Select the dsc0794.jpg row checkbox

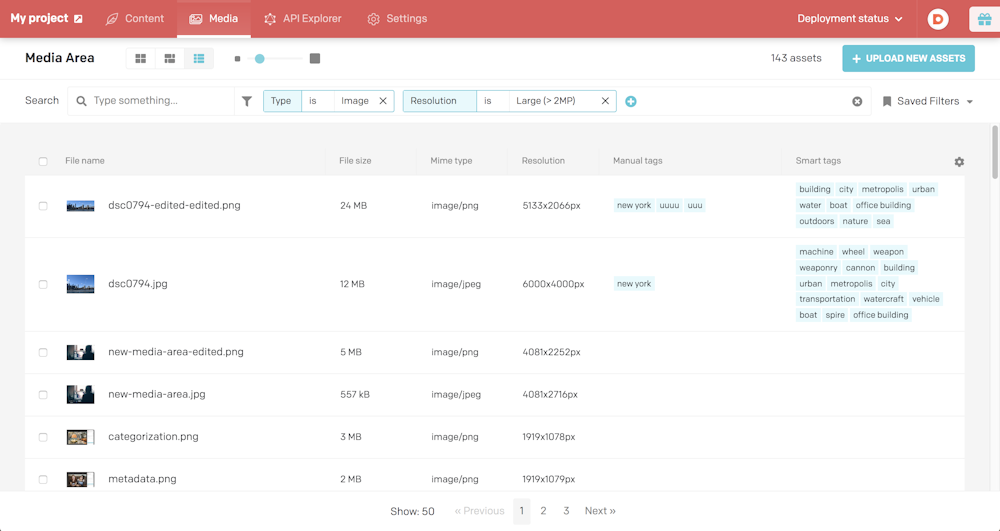pos(43,285)
